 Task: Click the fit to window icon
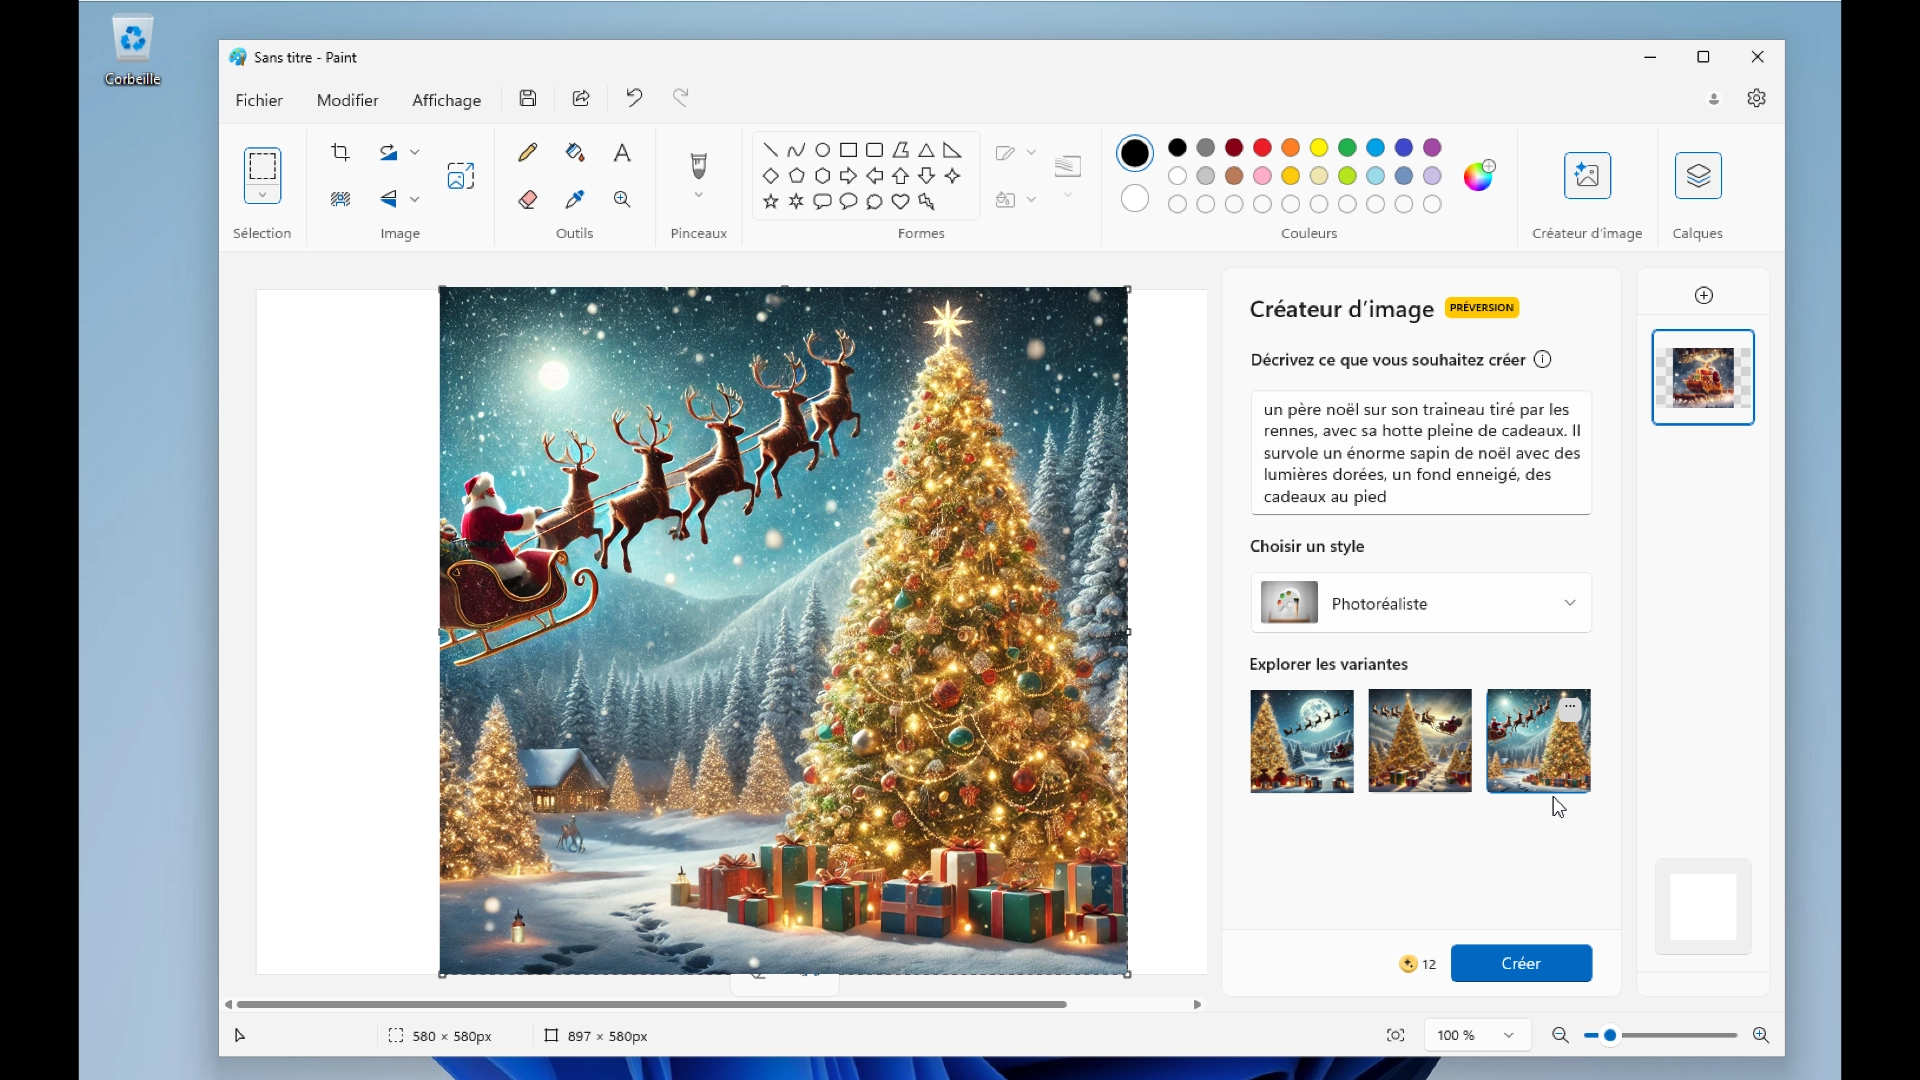(1396, 1036)
